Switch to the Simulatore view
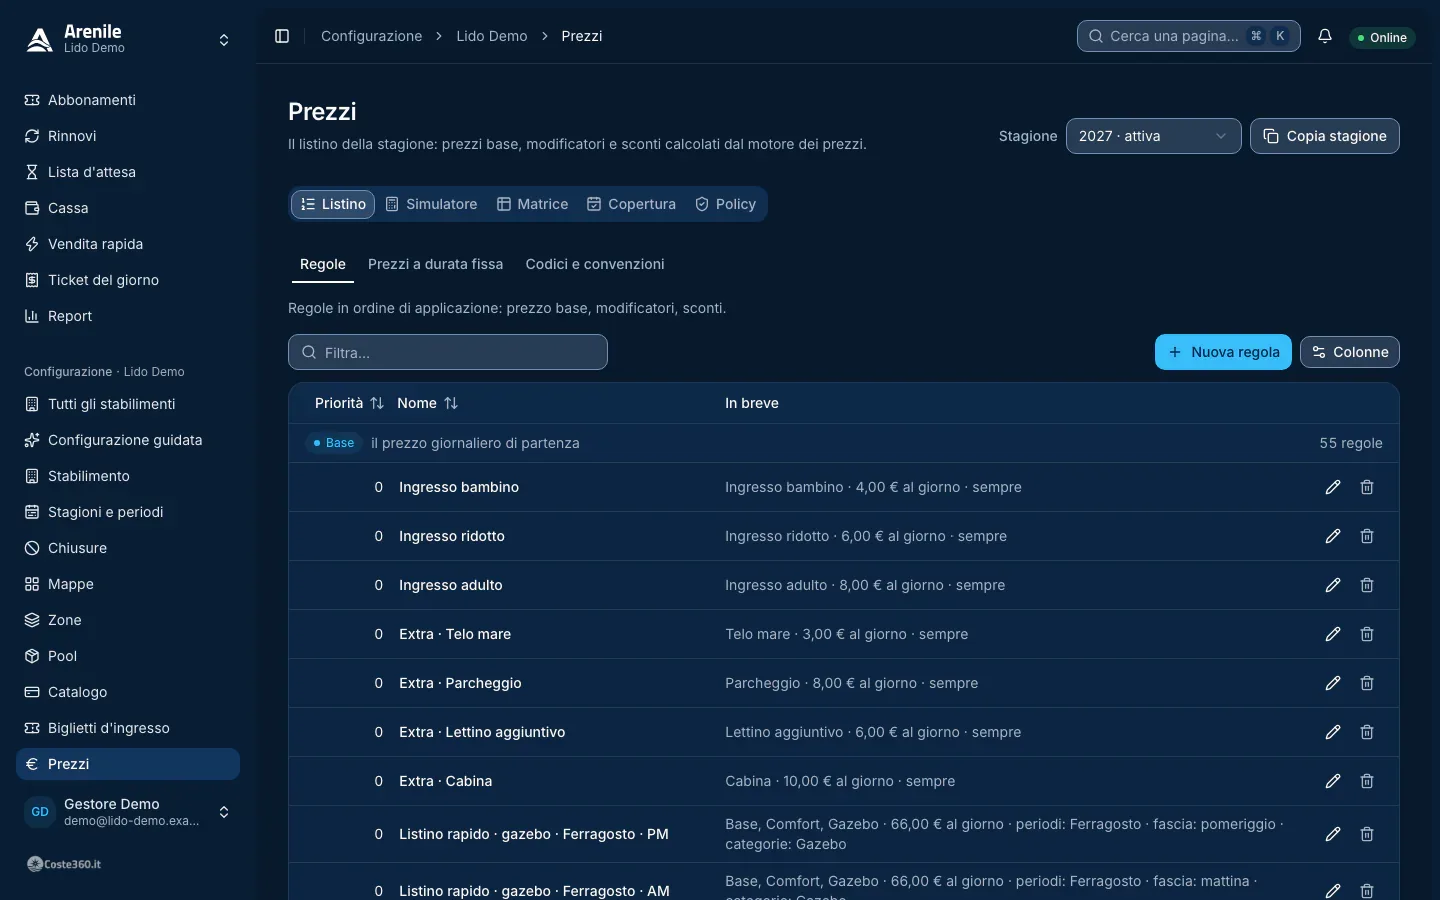 (x=431, y=204)
